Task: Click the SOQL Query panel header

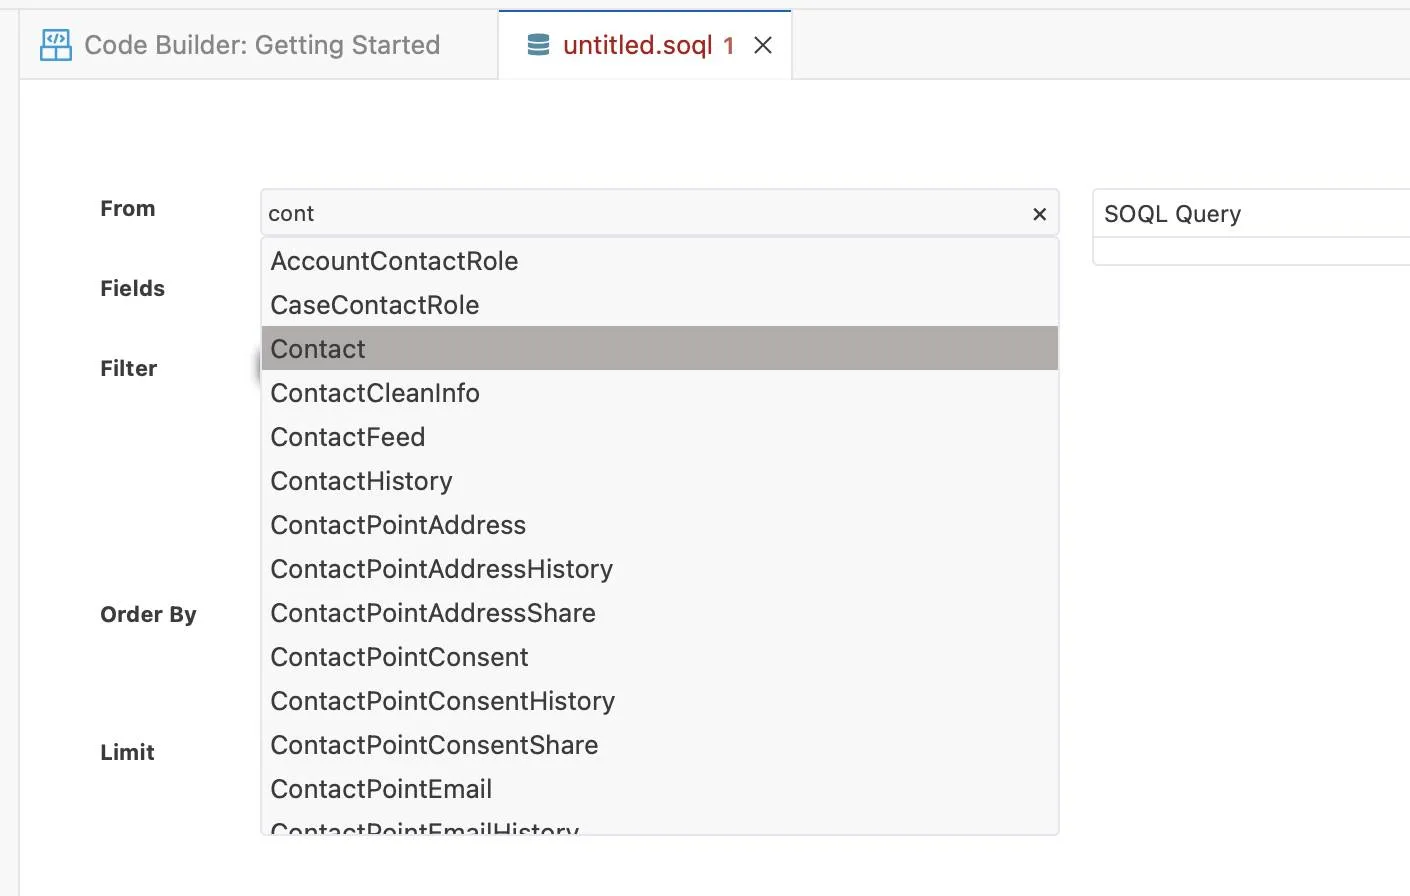Action: click(x=1250, y=214)
